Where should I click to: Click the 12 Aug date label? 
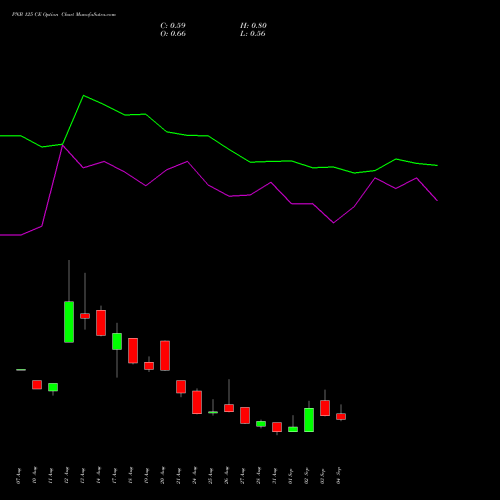coord(67,476)
